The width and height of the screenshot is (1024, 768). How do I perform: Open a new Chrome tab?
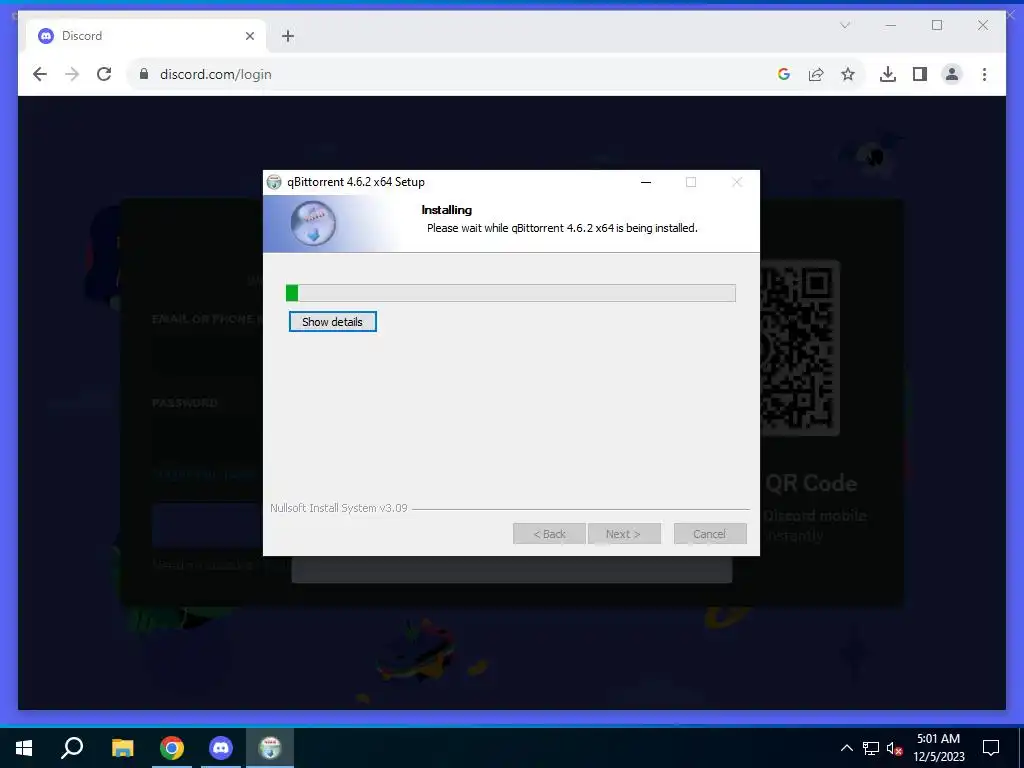pos(288,36)
